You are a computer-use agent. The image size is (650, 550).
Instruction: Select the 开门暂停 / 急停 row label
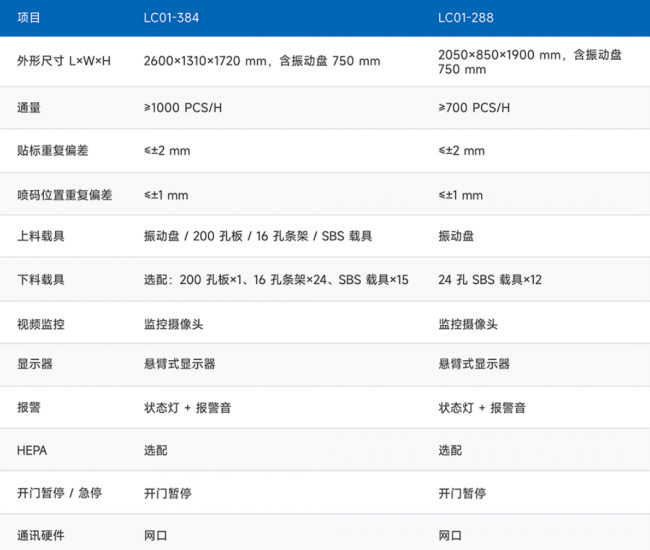59,493
